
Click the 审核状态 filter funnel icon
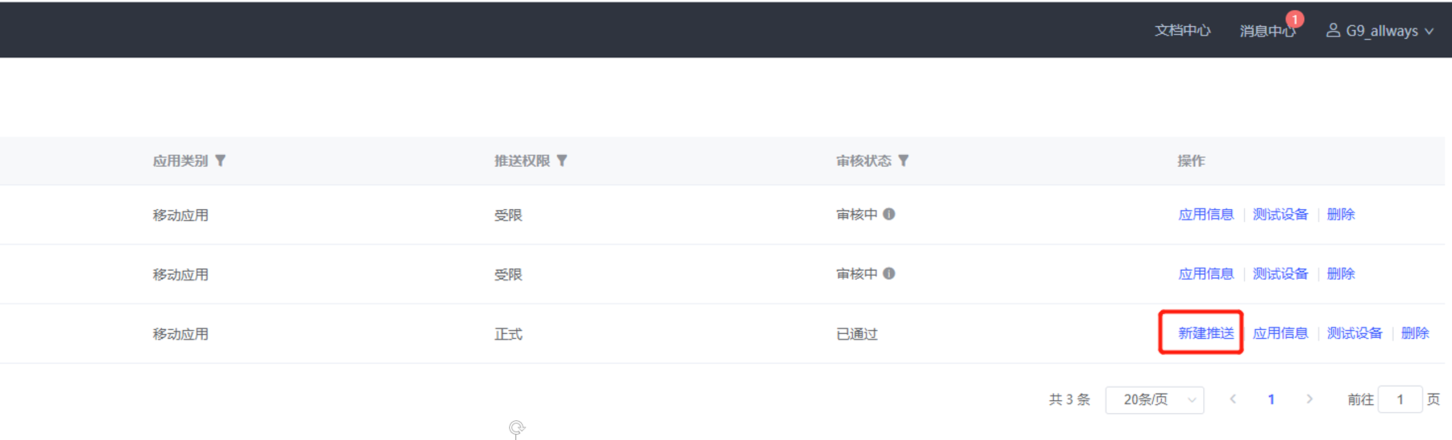pyautogui.click(x=903, y=161)
